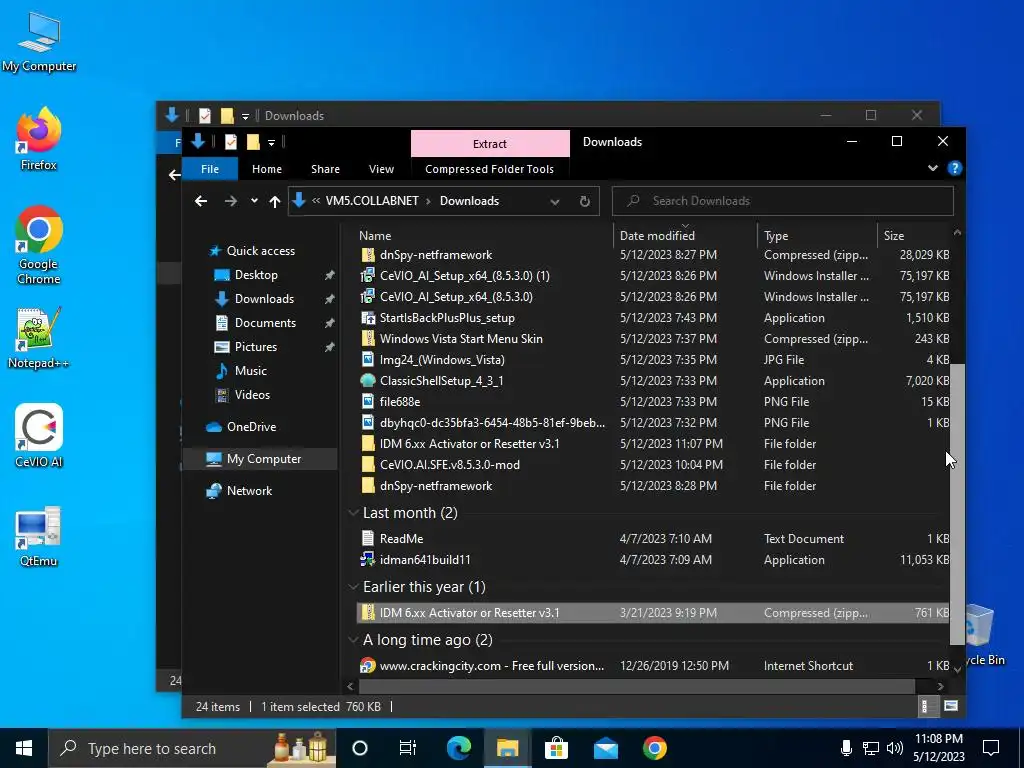The image size is (1024, 768).
Task: Select StartIsBackPlusPlus_setup application
Action: pyautogui.click(x=653, y=317)
